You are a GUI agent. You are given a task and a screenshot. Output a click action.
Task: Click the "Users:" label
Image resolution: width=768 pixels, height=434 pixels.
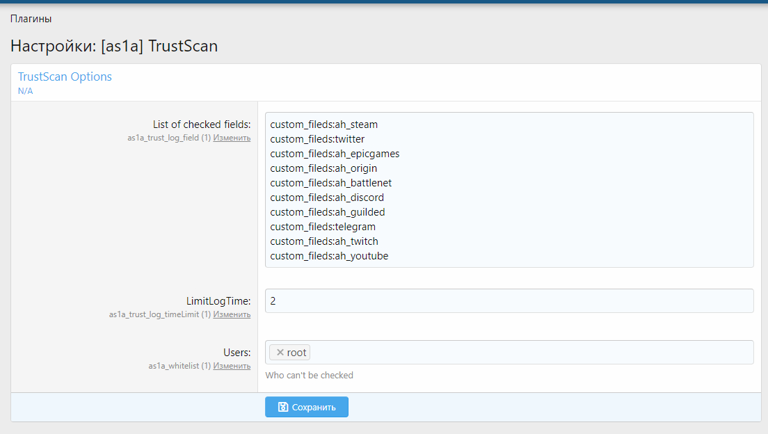pos(236,352)
